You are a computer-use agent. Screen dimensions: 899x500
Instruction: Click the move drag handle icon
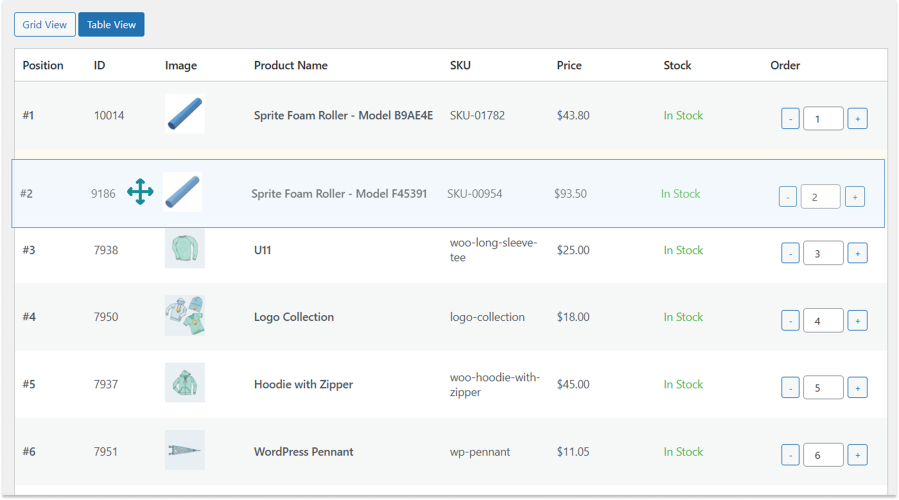(x=140, y=193)
